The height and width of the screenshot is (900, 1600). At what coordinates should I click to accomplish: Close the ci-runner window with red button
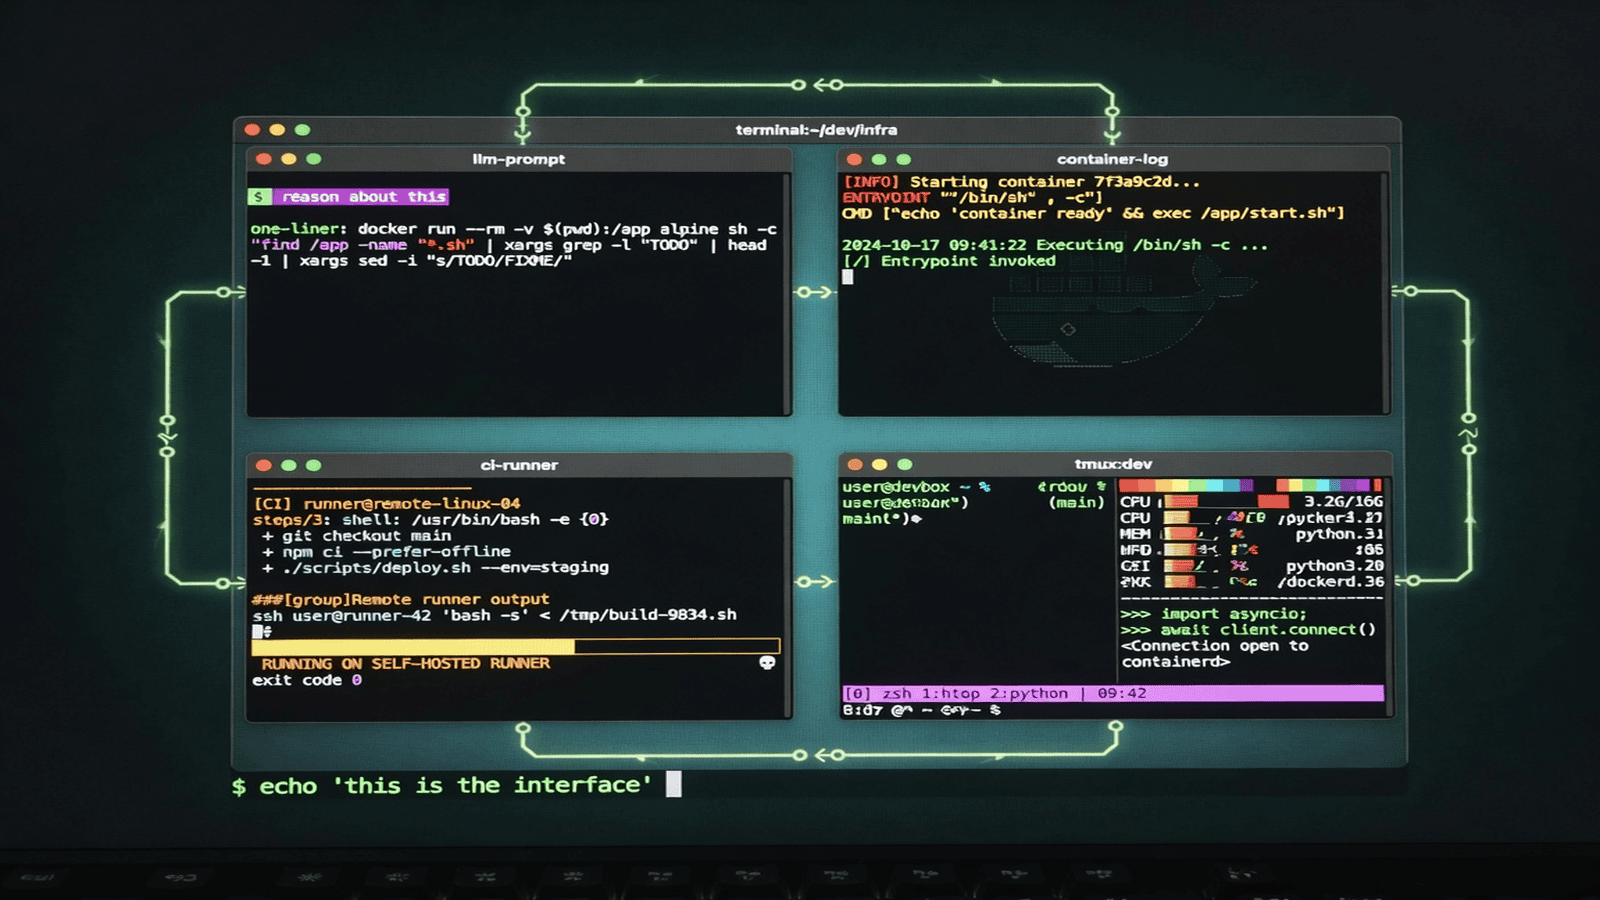263,465
